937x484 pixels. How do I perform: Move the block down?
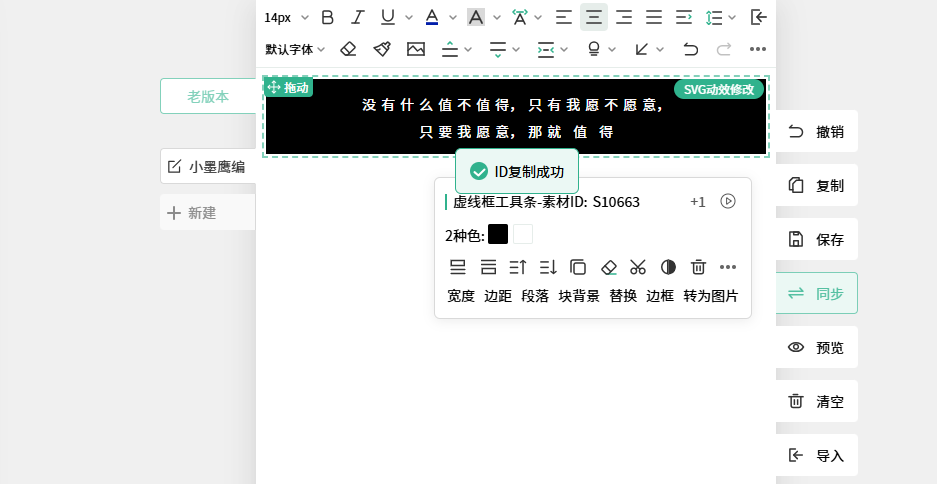tap(548, 267)
